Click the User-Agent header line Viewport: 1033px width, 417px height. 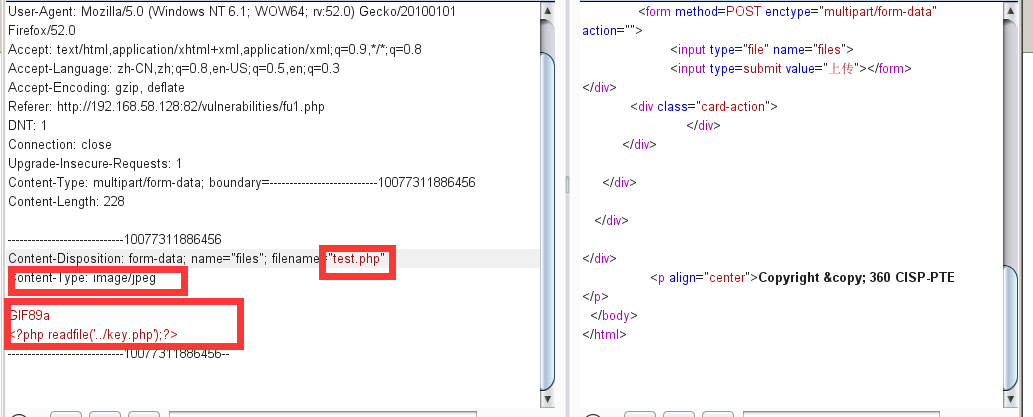coord(231,12)
